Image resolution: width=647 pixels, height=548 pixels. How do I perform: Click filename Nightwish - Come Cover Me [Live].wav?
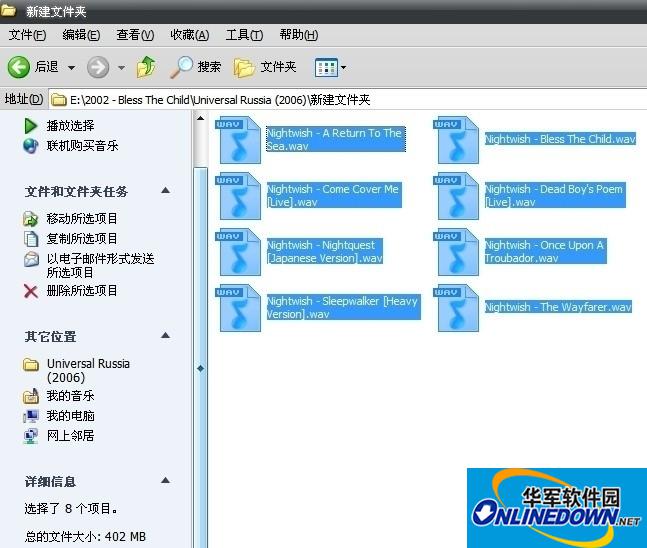tap(334, 195)
